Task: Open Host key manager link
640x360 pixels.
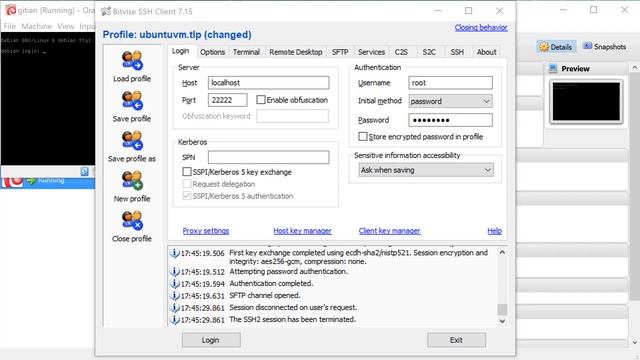Action: (x=302, y=231)
